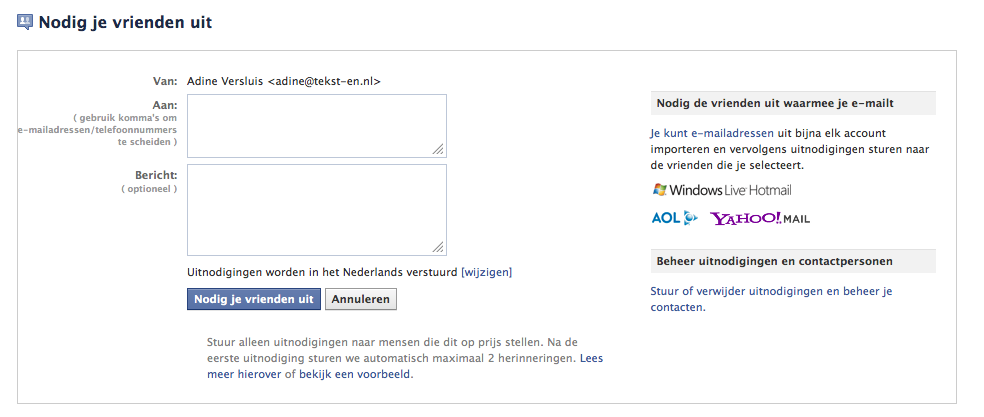Viewport: 984px width, 417px height.
Task: Click the Bericht: field label
Action: pos(157,175)
